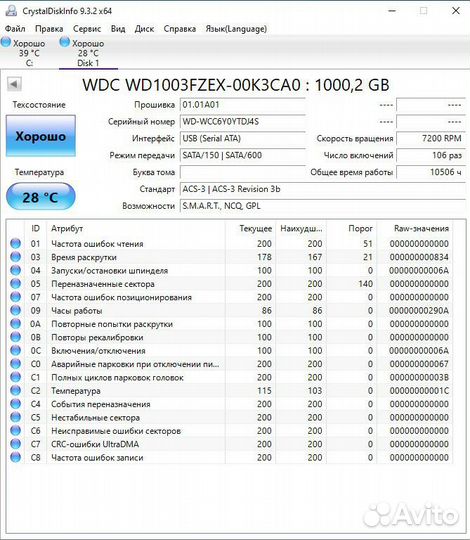Click raw value 000000000834
The image size is (470, 540).
tap(419, 257)
